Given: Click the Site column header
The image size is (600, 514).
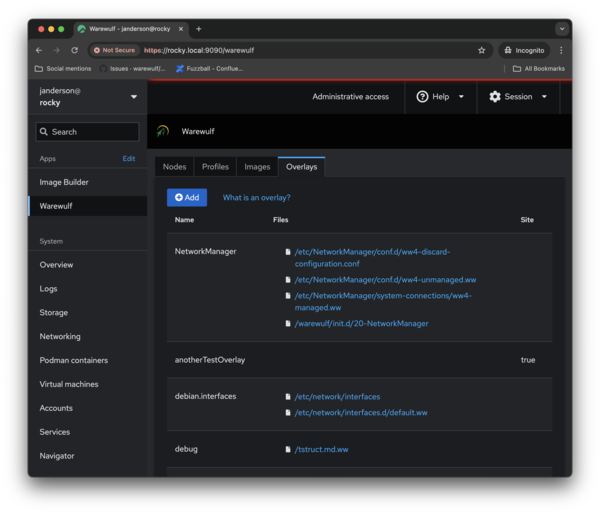Looking at the screenshot, I should pos(527,220).
